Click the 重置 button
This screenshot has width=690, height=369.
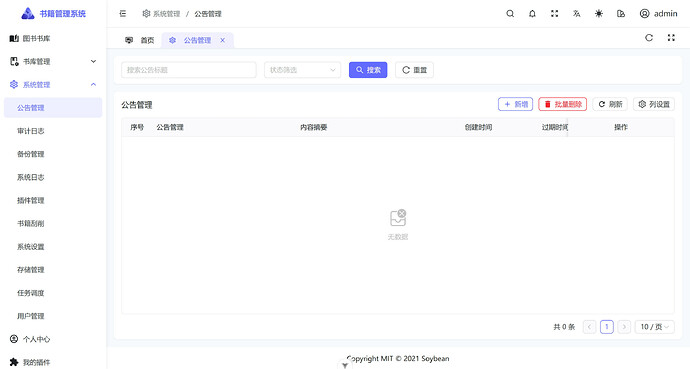tap(414, 70)
